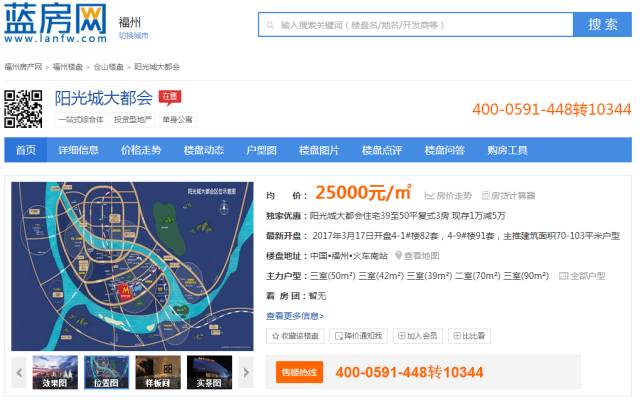Open the 户型图 tab
Image resolution: width=640 pixels, height=400 pixels.
[x=261, y=150]
